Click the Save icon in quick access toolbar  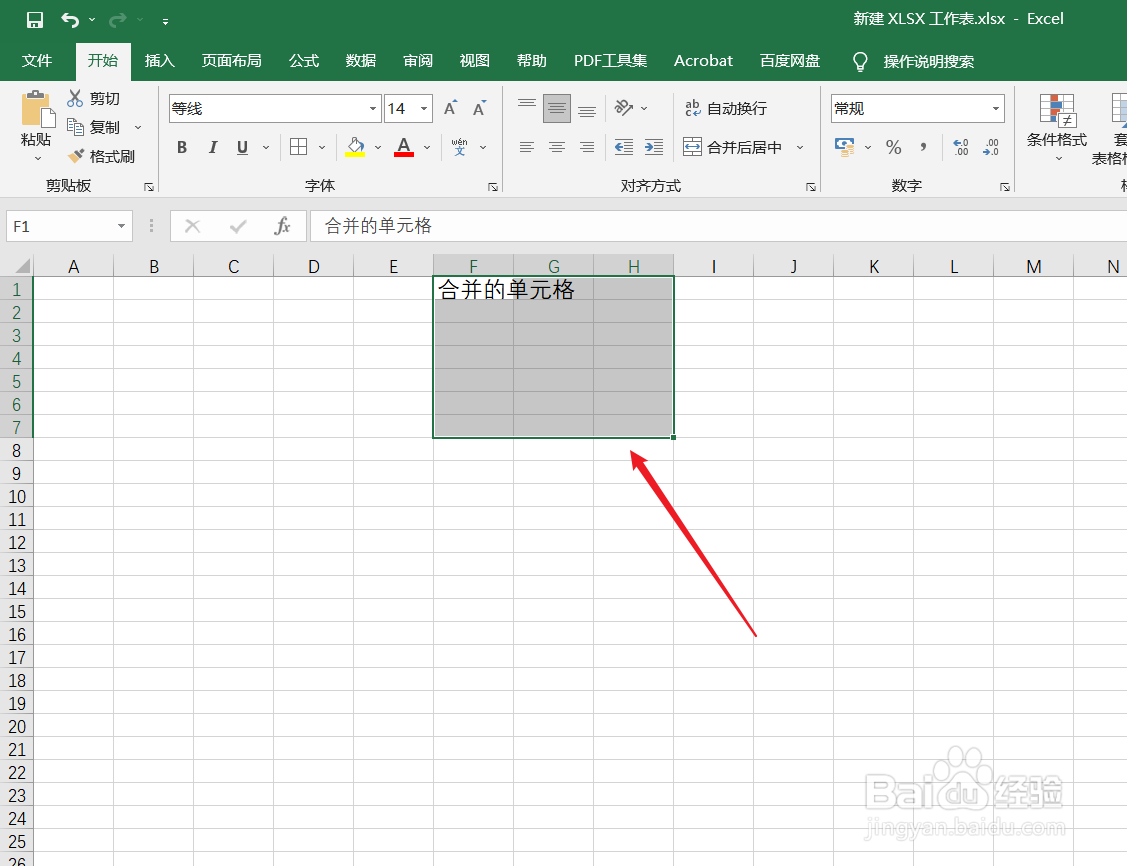34,19
